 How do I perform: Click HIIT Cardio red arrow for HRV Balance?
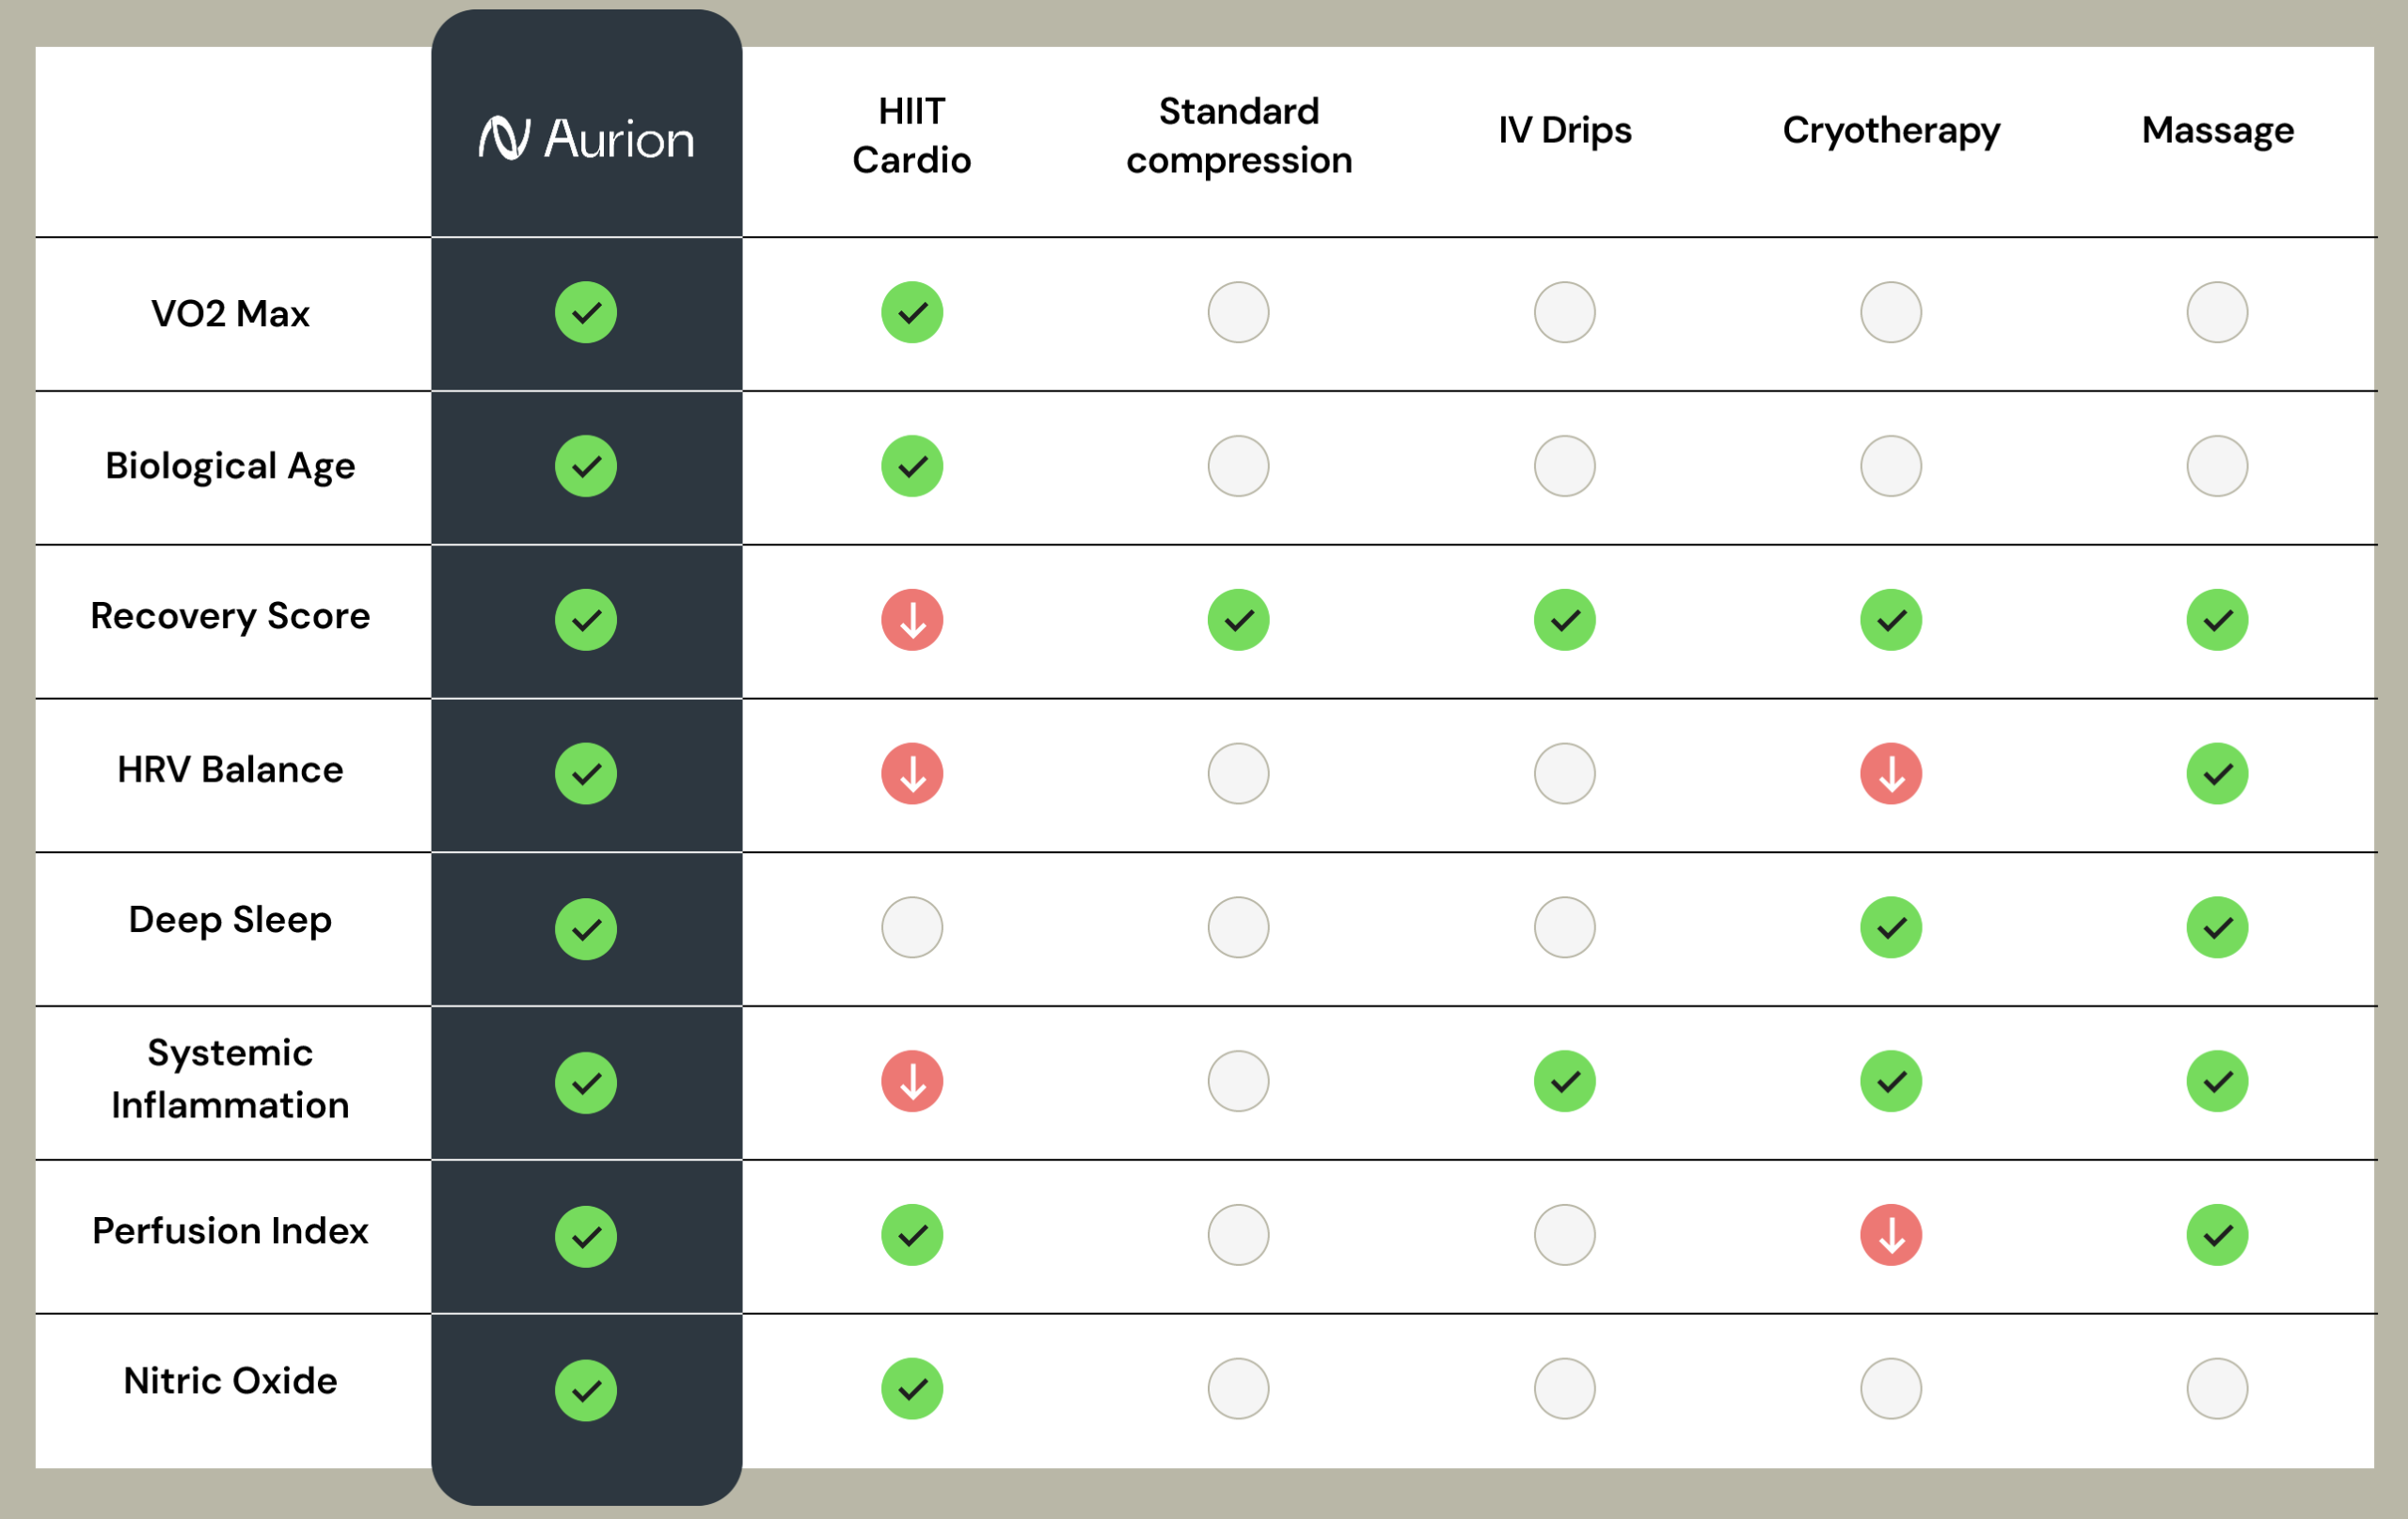[x=912, y=773]
